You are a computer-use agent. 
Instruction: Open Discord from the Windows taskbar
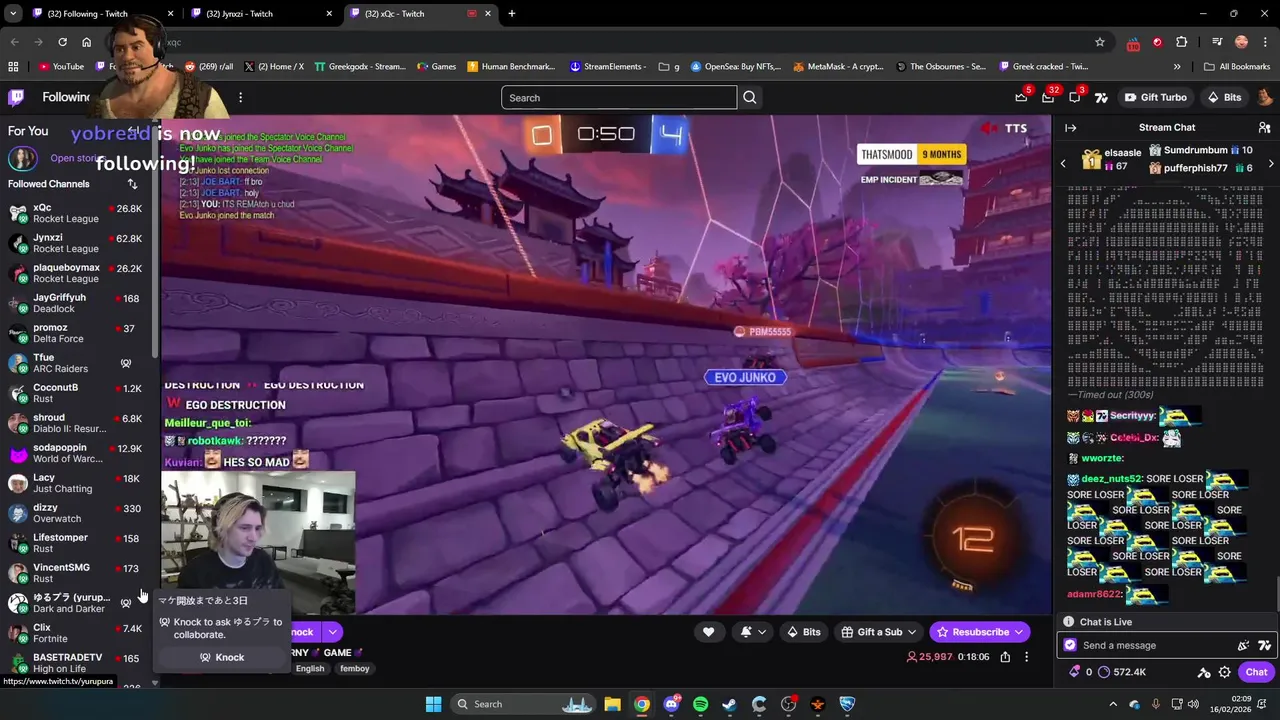pos(671,704)
